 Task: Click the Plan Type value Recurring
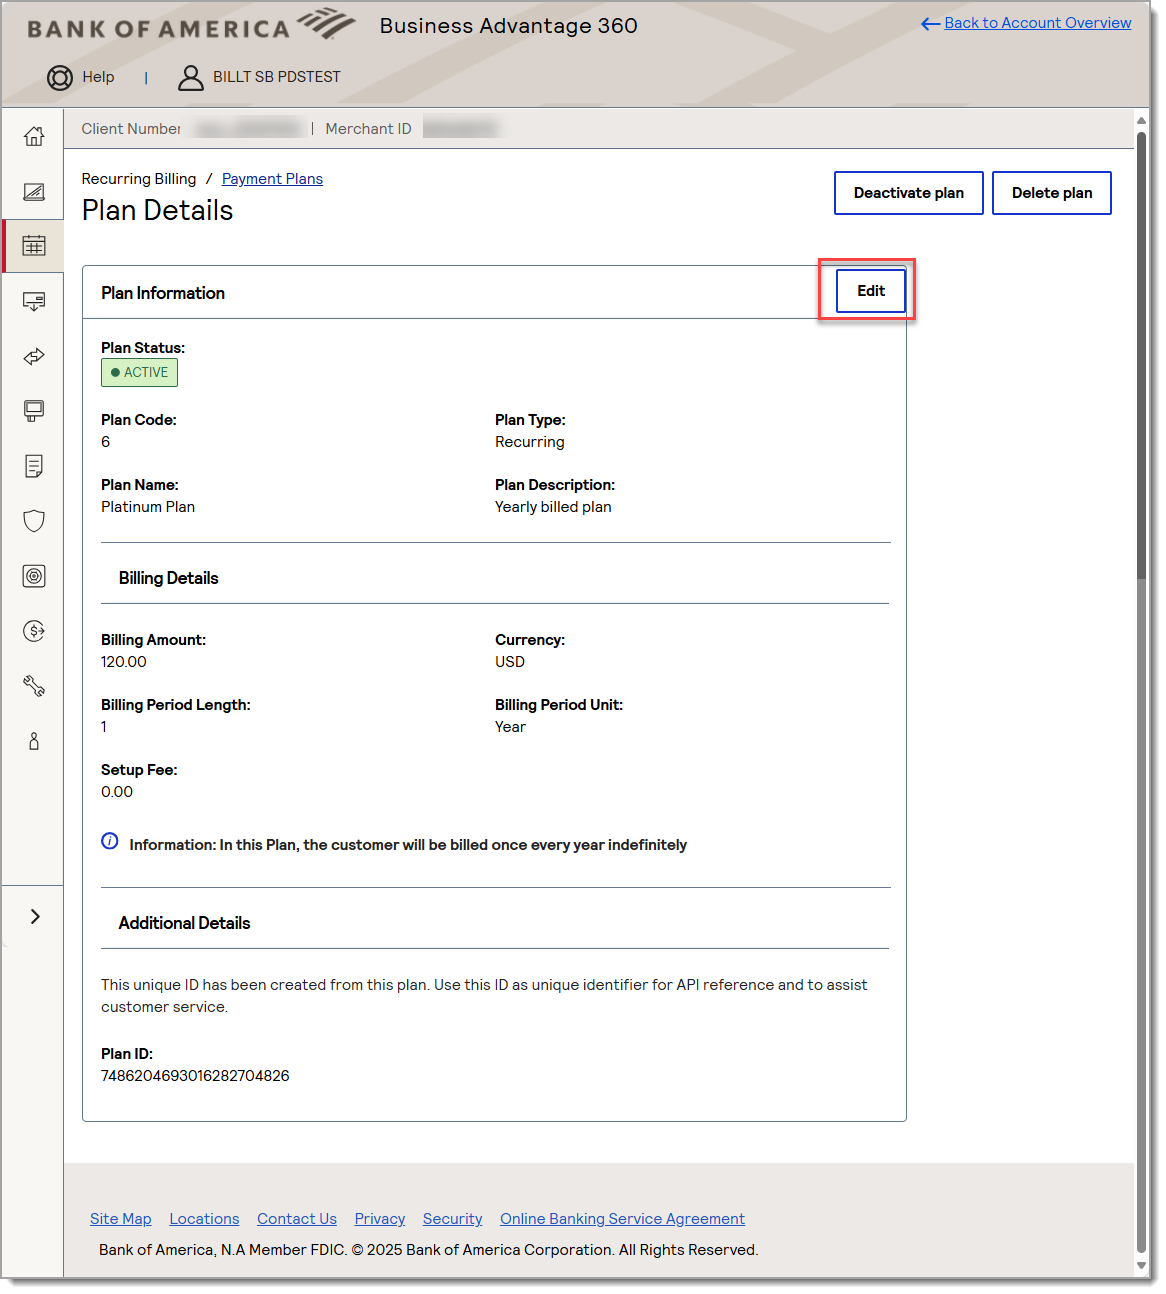(530, 442)
